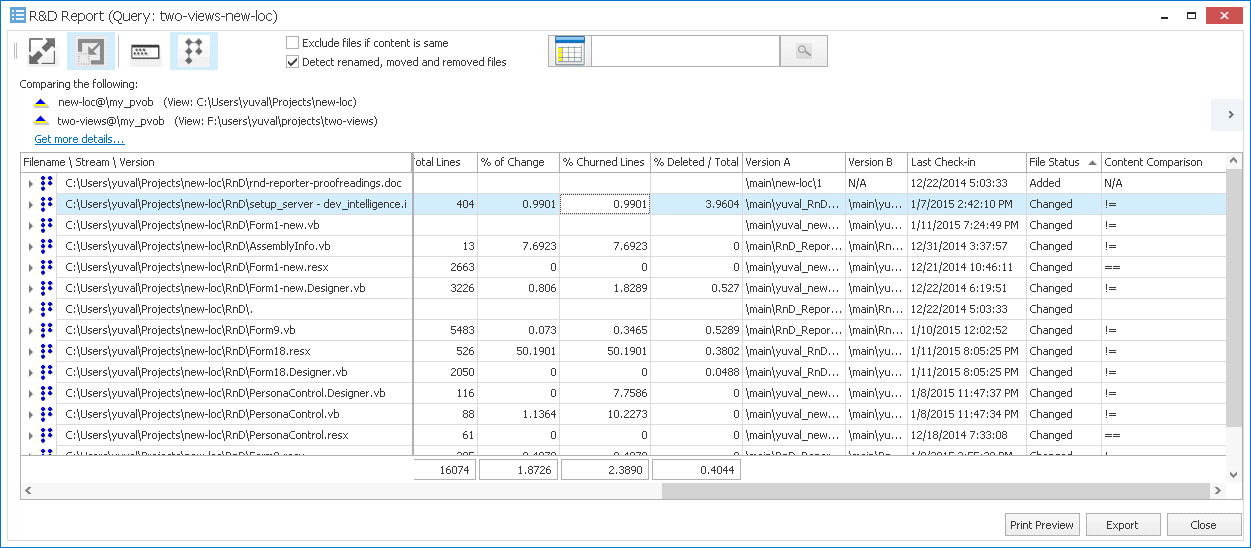Click the collapse-all arrow toolbar icon

tap(91, 52)
